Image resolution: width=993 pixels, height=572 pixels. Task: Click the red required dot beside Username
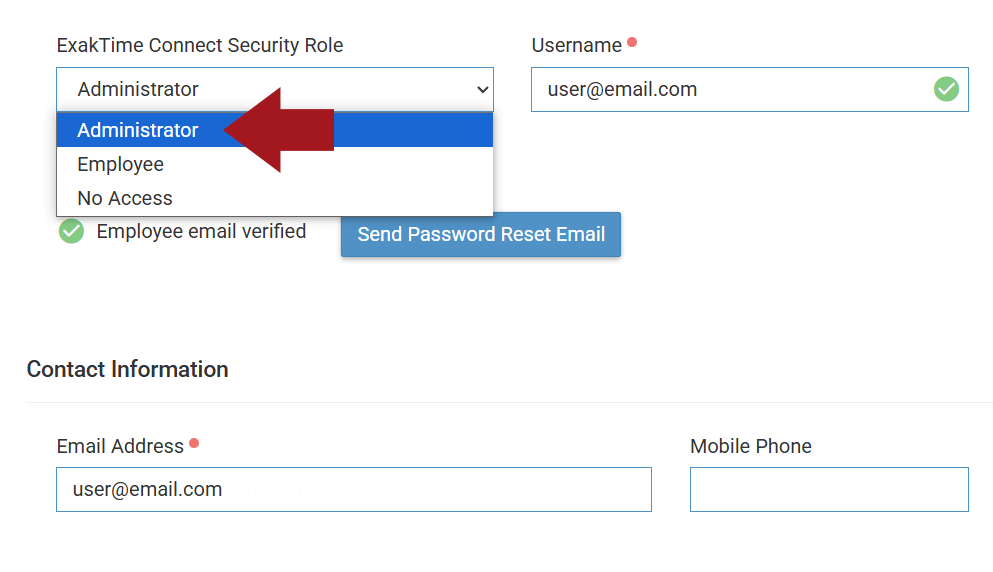coord(632,42)
